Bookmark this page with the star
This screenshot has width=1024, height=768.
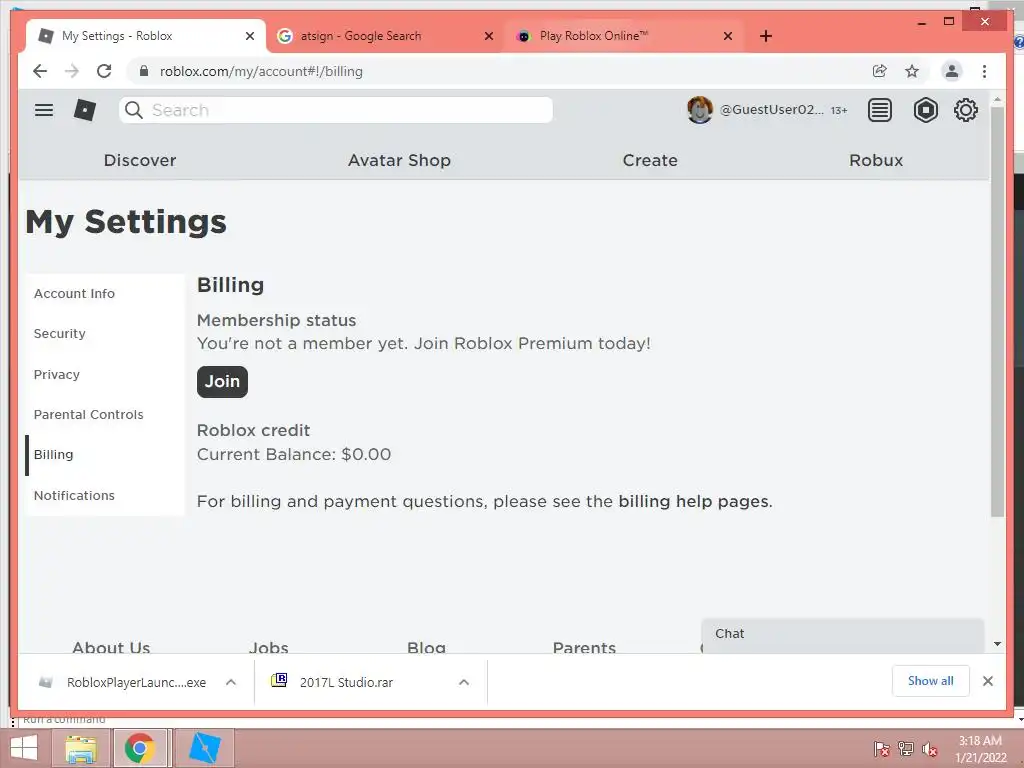912,71
